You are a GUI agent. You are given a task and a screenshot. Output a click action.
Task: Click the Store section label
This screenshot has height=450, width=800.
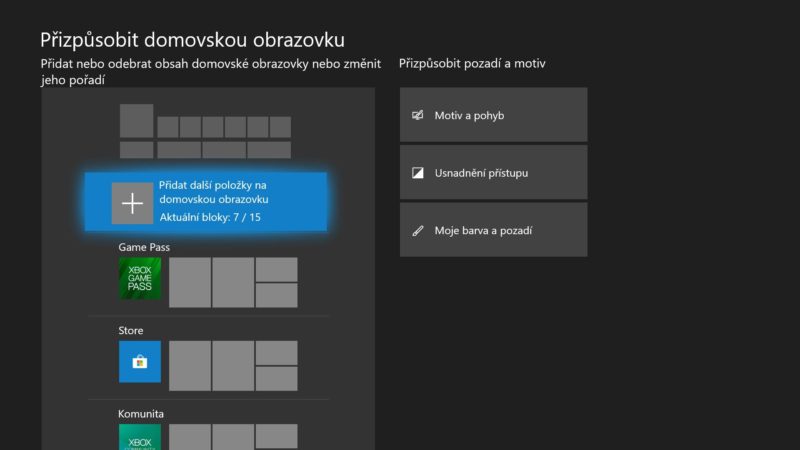pos(131,330)
